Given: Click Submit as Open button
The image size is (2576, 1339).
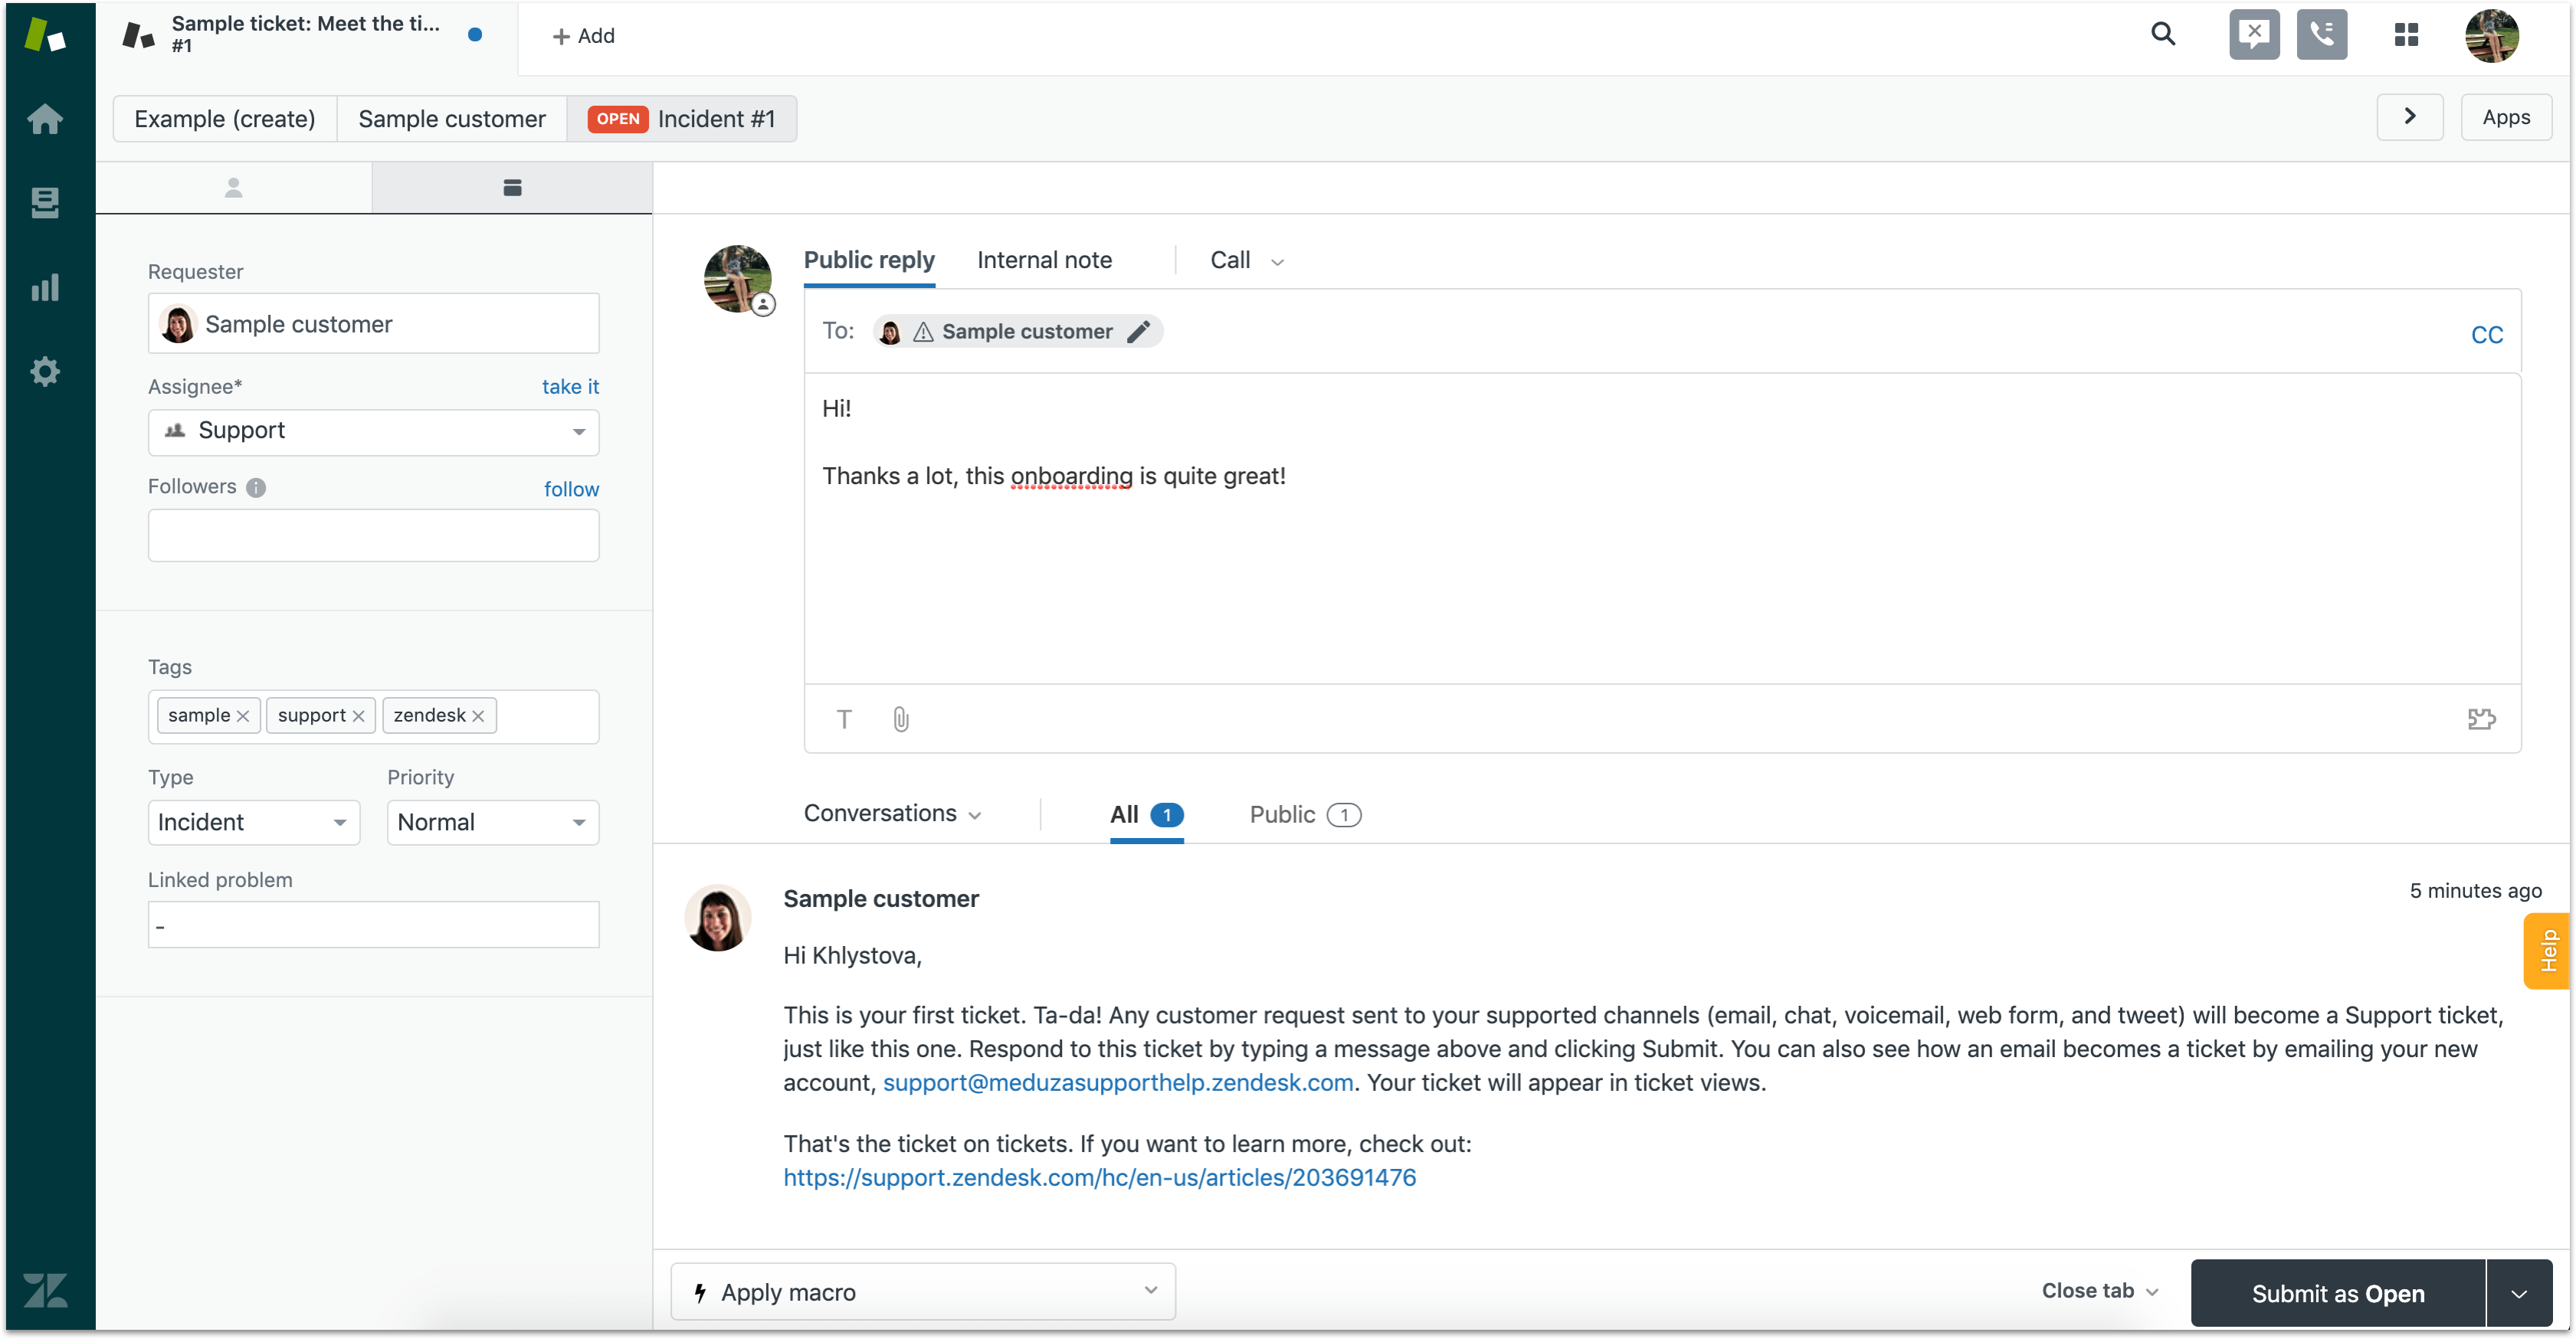Looking at the screenshot, I should click(x=2337, y=1293).
